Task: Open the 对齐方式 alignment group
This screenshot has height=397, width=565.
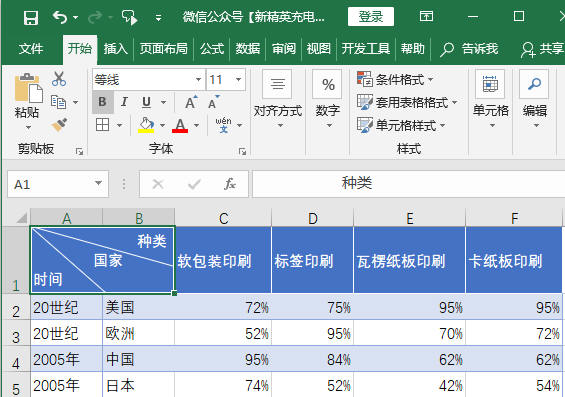Action: (x=277, y=99)
